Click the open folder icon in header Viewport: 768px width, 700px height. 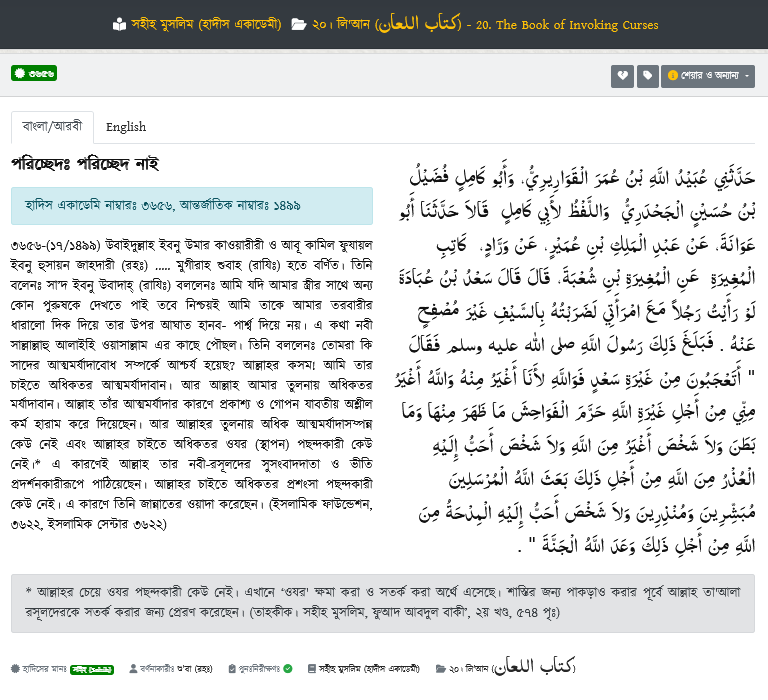pos(298,23)
